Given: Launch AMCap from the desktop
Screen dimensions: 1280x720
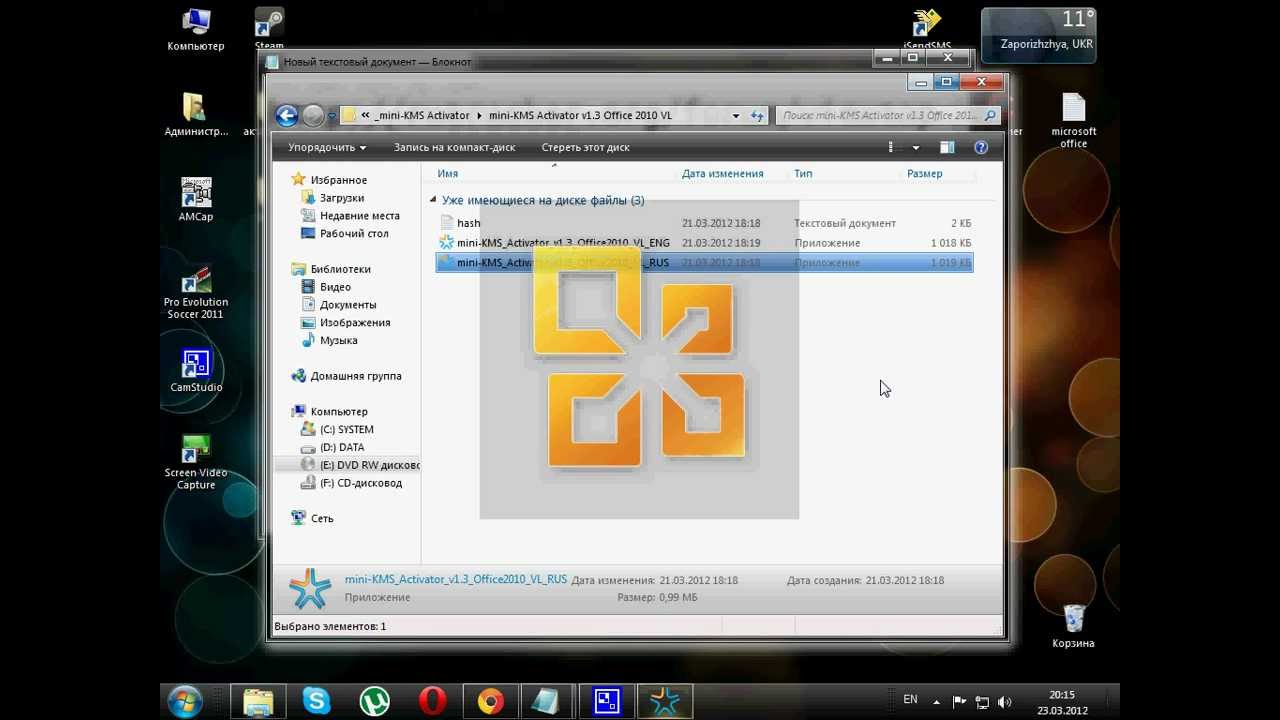Looking at the screenshot, I should click(196, 200).
